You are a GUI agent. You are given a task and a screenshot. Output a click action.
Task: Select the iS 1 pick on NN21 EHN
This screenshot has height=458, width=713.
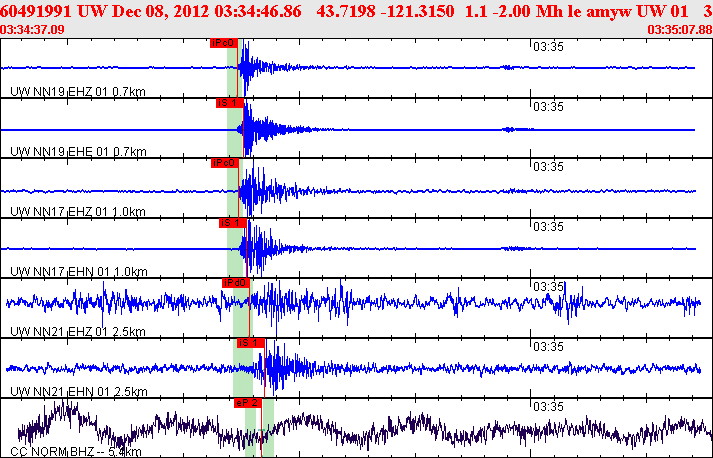[250, 343]
